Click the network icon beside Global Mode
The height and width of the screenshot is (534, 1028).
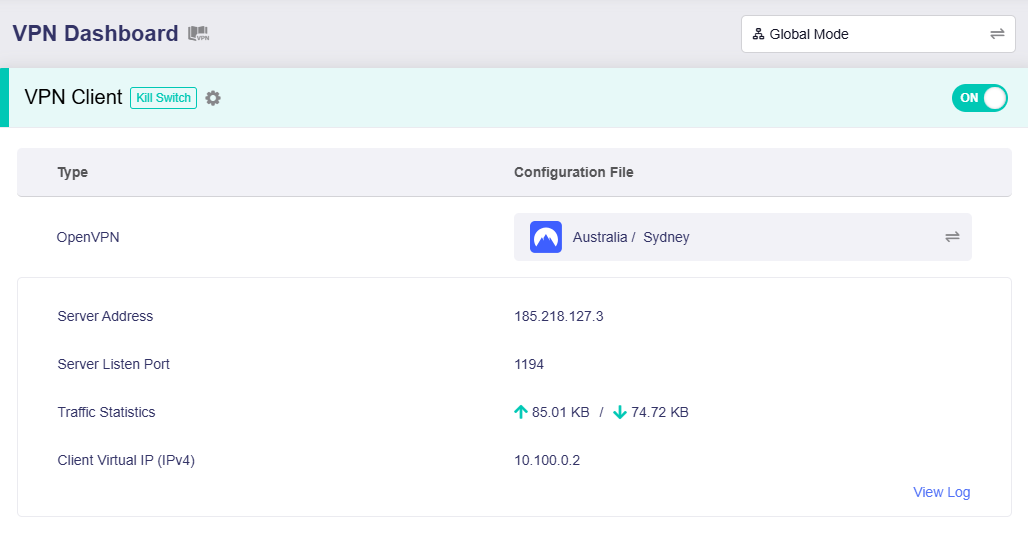coord(758,34)
